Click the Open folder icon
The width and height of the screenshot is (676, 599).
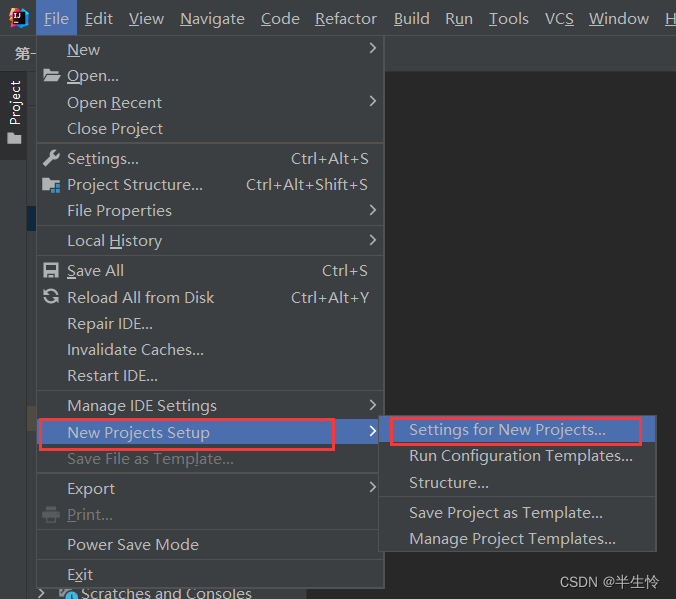[x=51, y=75]
